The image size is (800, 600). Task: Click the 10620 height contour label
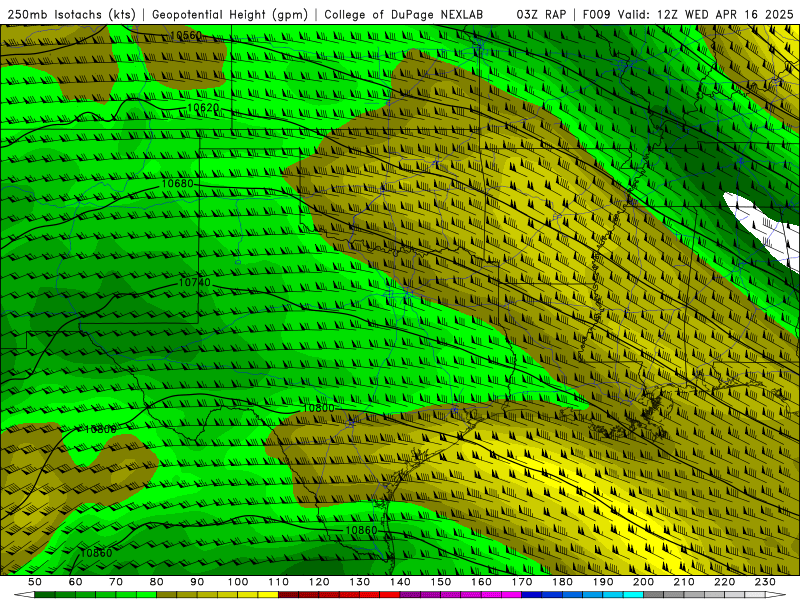click(x=203, y=108)
